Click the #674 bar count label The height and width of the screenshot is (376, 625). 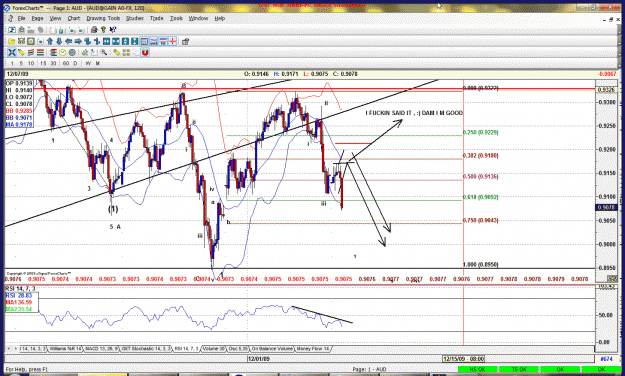pyautogui.click(x=606, y=359)
